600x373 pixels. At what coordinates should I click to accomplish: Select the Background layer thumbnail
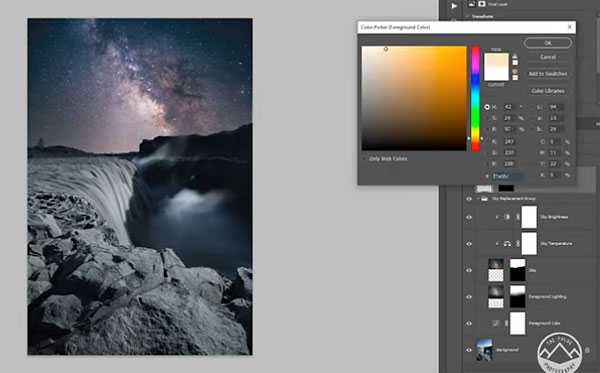coord(484,350)
